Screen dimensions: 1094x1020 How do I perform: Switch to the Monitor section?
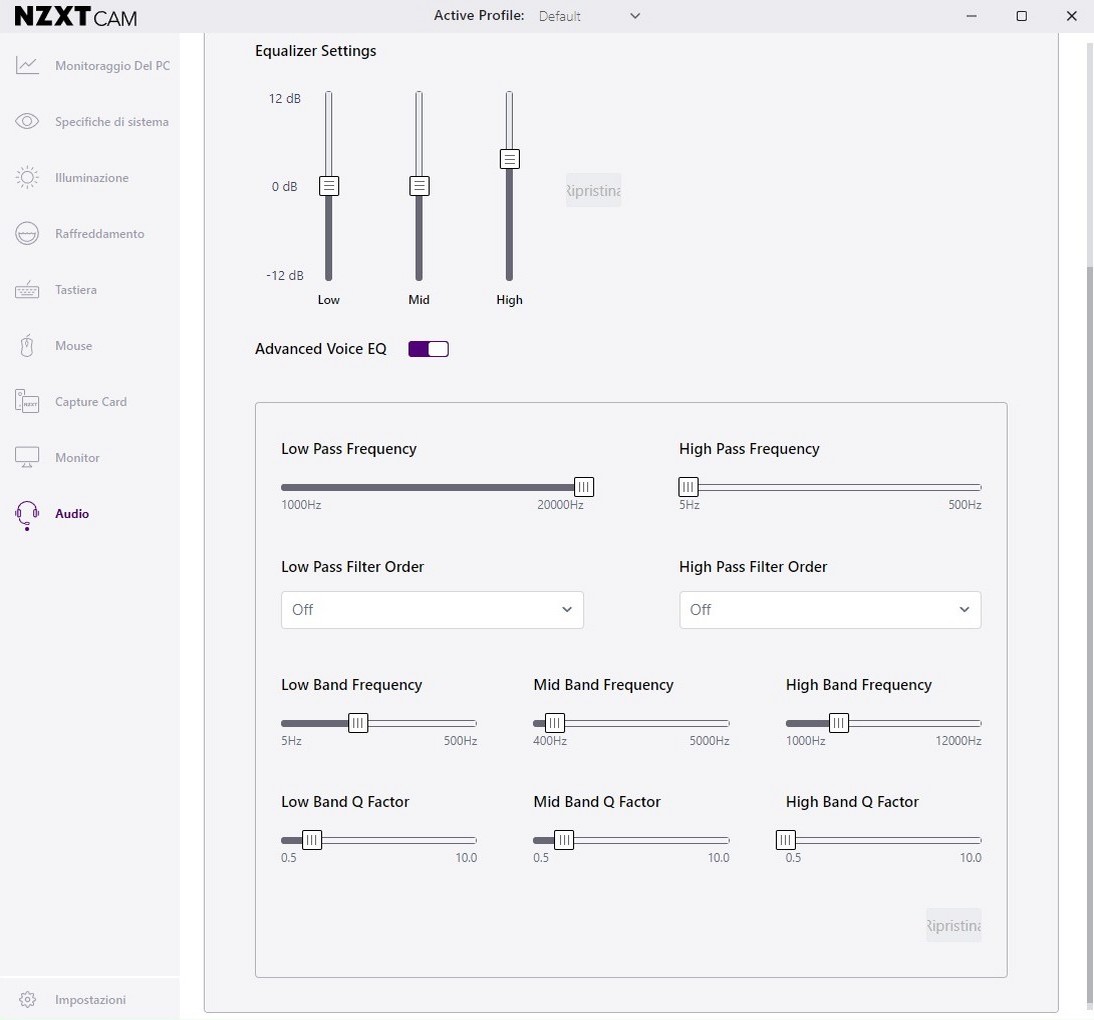coord(77,458)
